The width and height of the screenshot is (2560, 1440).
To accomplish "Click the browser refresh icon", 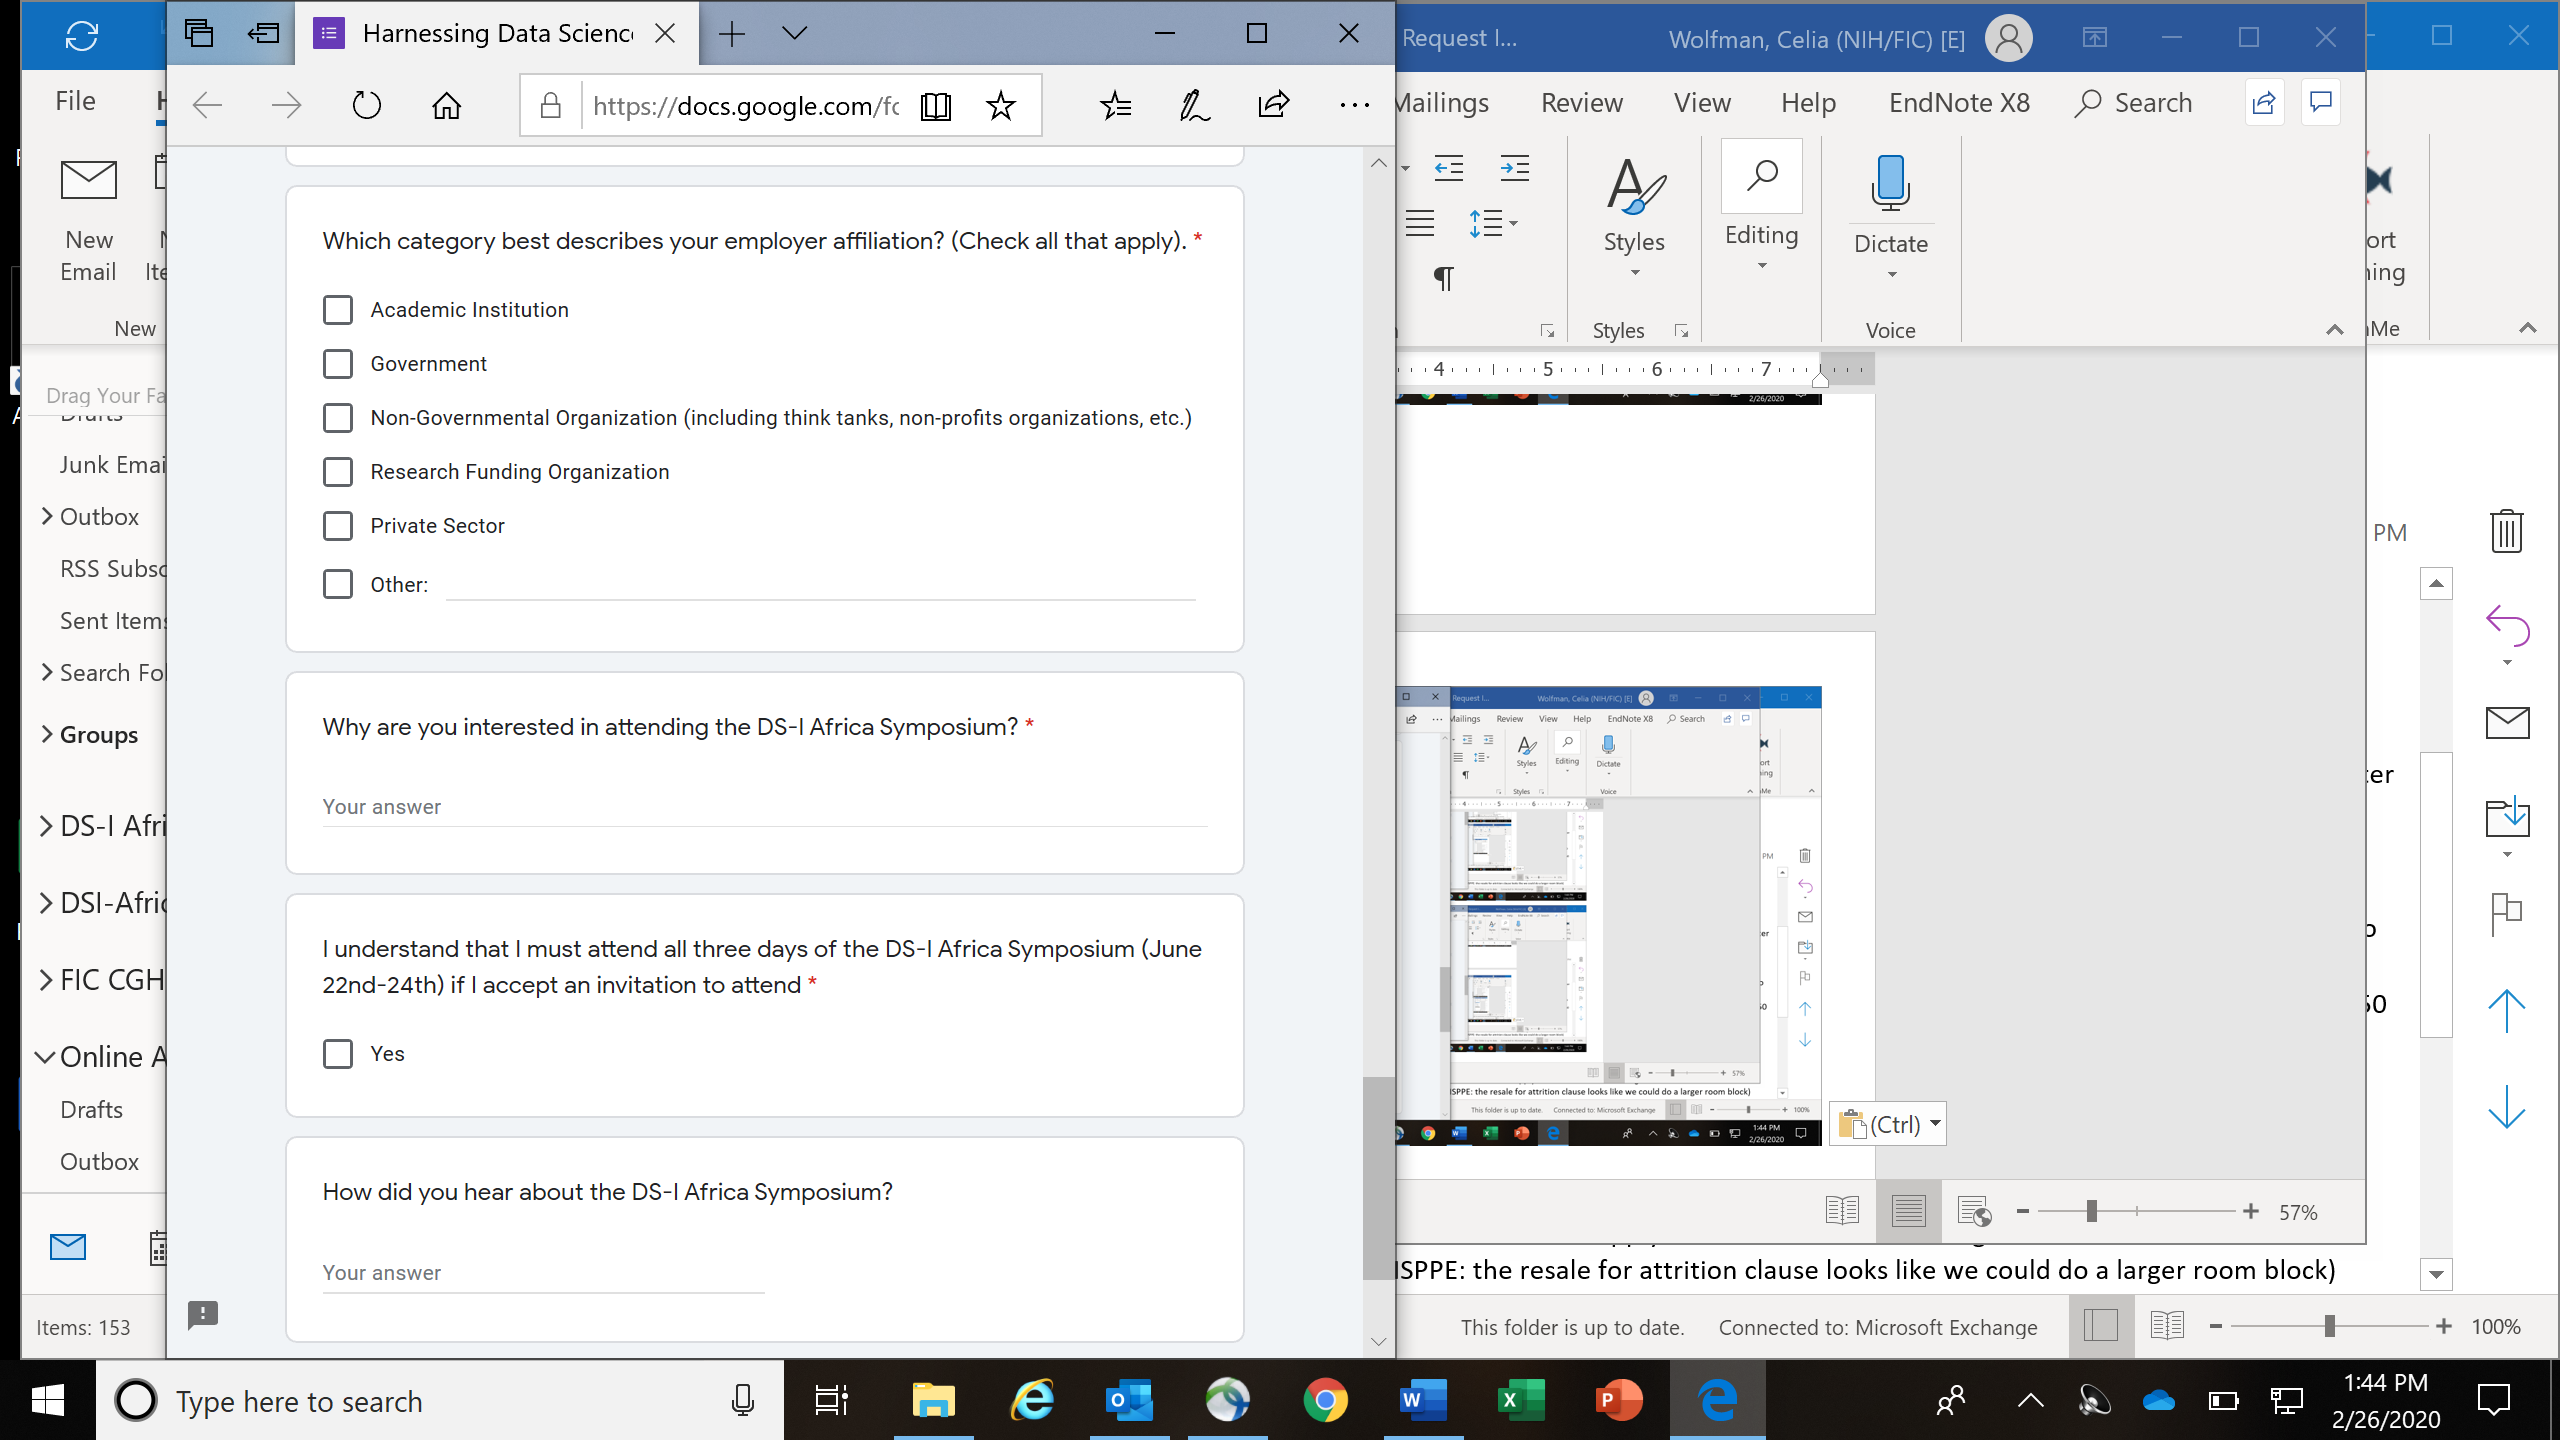I will pyautogui.click(x=366, y=105).
